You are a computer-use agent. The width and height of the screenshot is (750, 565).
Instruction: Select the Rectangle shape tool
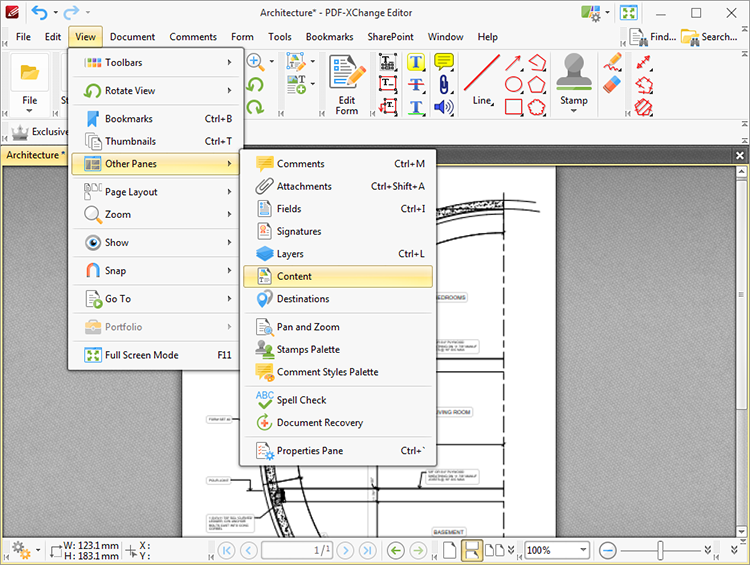[x=514, y=107]
